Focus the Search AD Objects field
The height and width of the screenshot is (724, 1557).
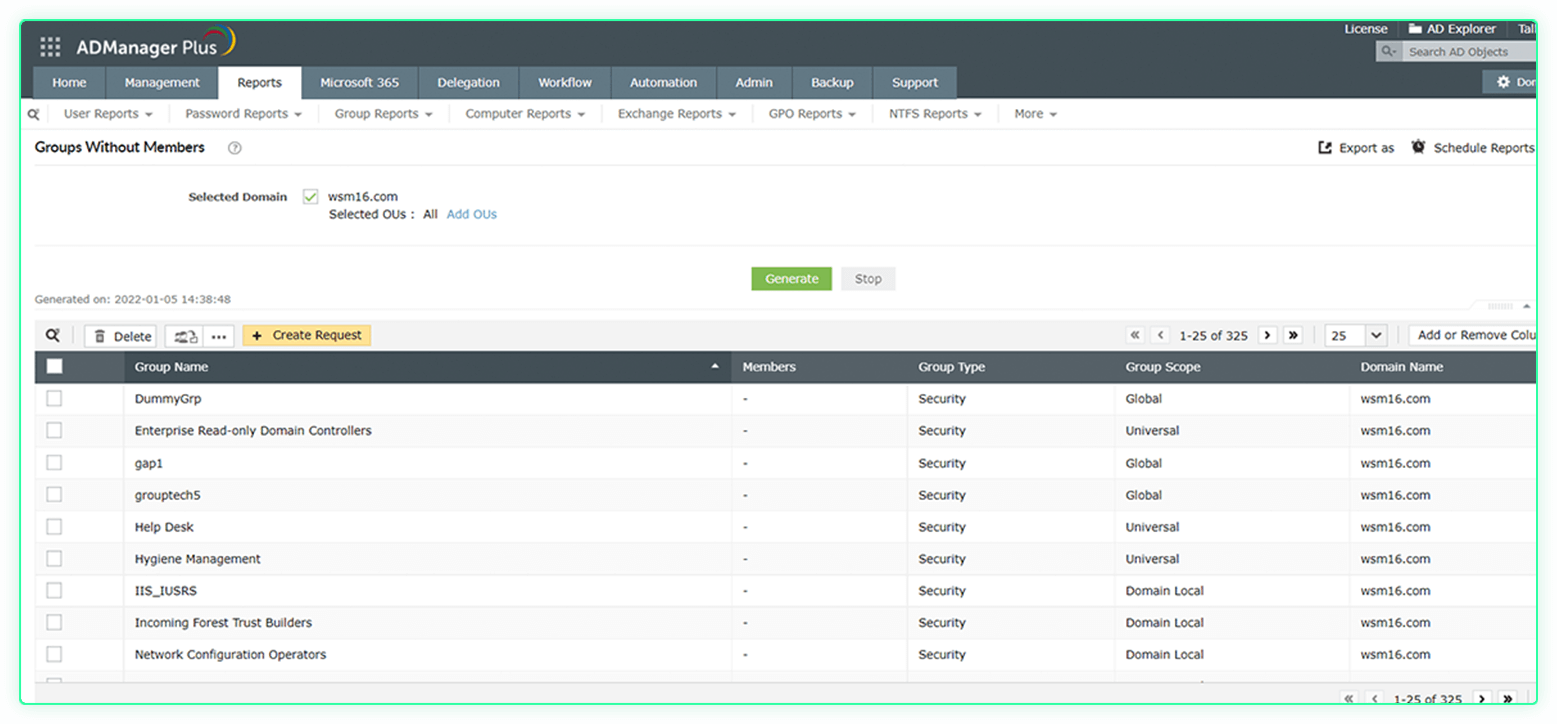(x=1470, y=52)
